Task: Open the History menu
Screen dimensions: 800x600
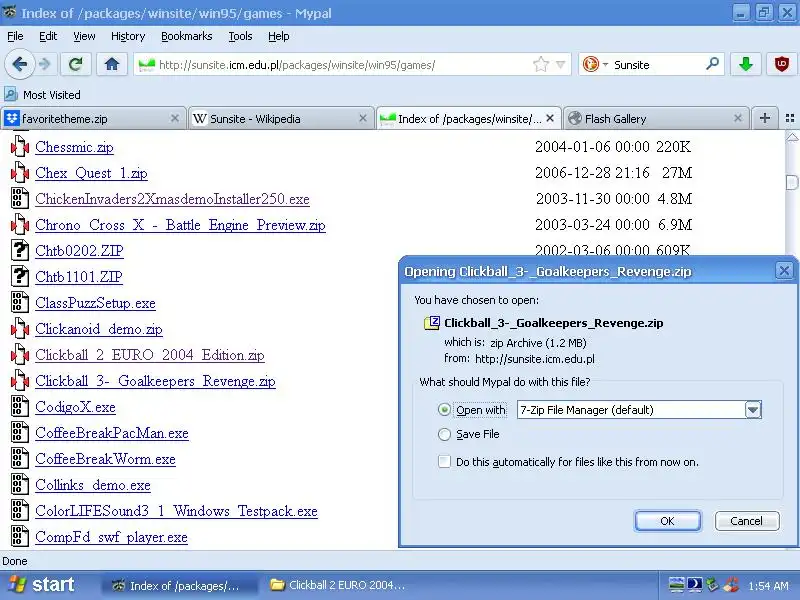Action: click(x=128, y=36)
